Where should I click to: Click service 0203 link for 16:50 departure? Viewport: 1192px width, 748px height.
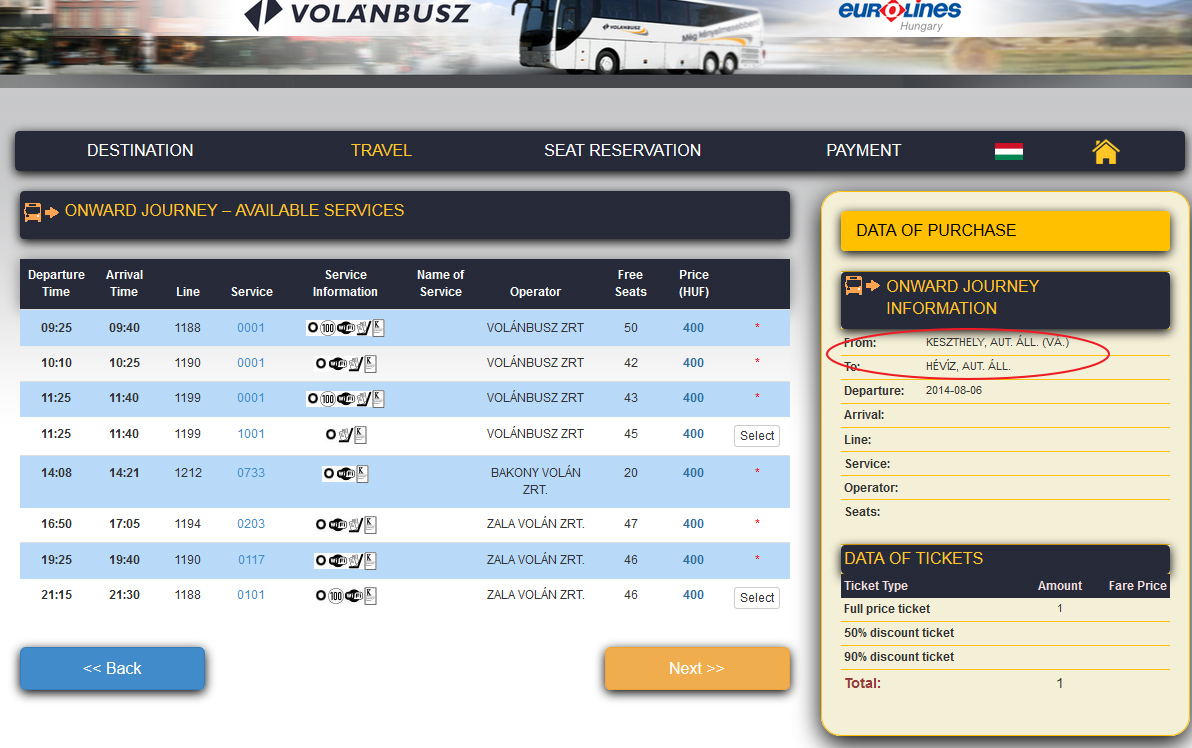point(251,524)
